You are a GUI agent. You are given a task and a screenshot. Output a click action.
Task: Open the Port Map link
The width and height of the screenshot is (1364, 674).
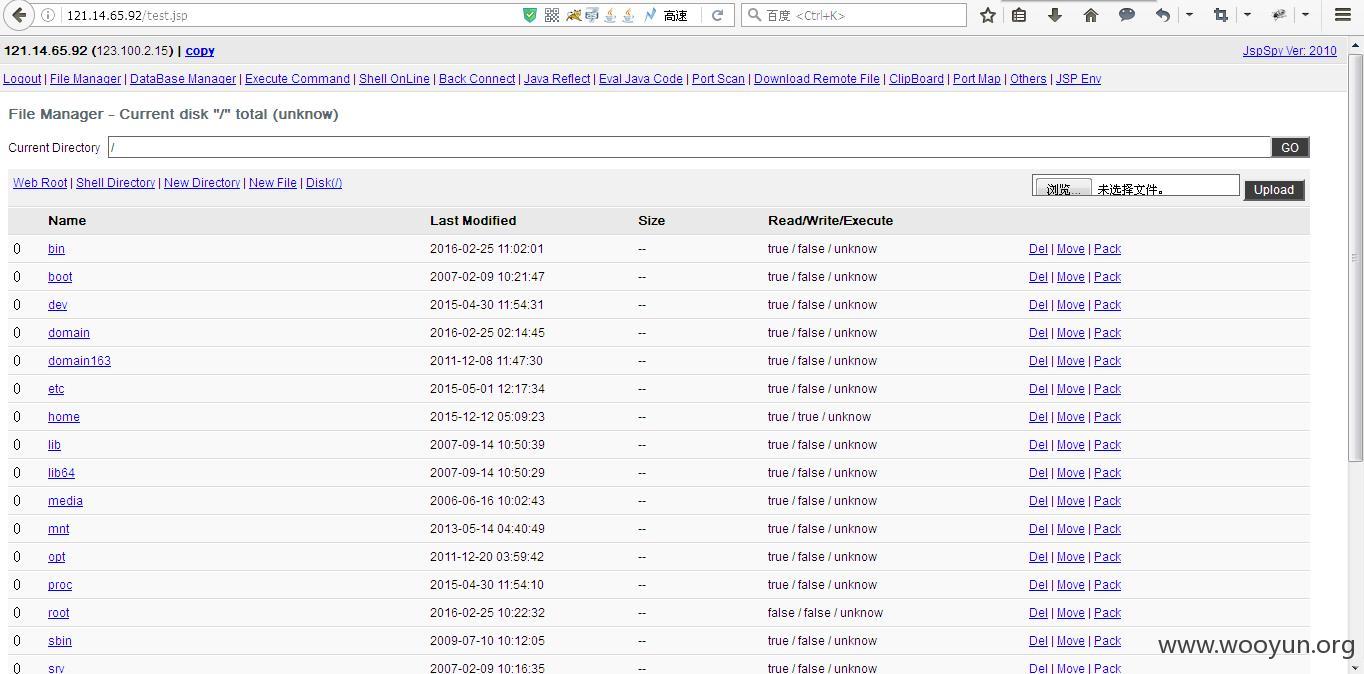[x=976, y=79]
